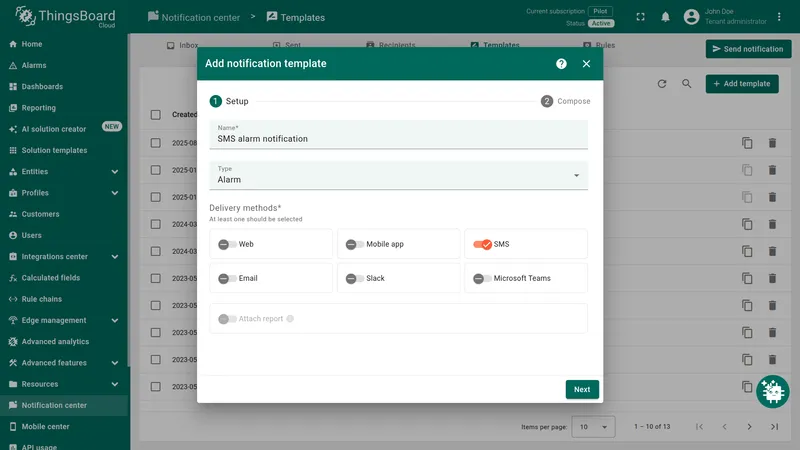Open the AI assistant chat bubble
This screenshot has height=450, width=800.
772,392
